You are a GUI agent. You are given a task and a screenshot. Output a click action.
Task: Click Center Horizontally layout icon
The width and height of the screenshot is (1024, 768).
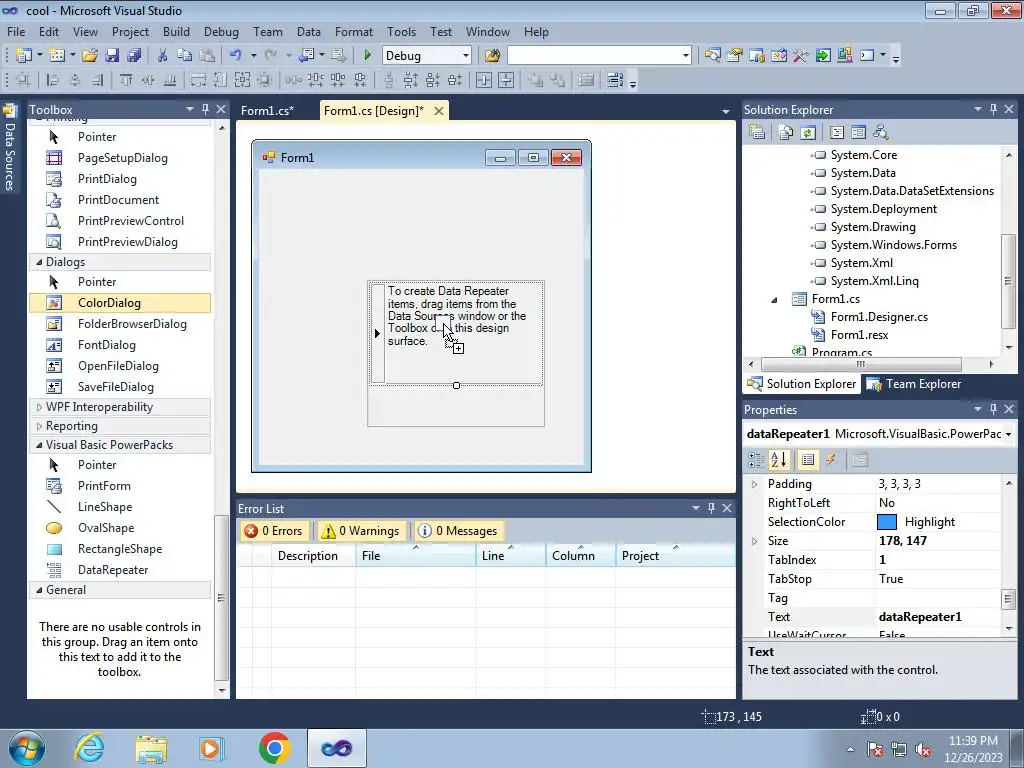click(483, 80)
